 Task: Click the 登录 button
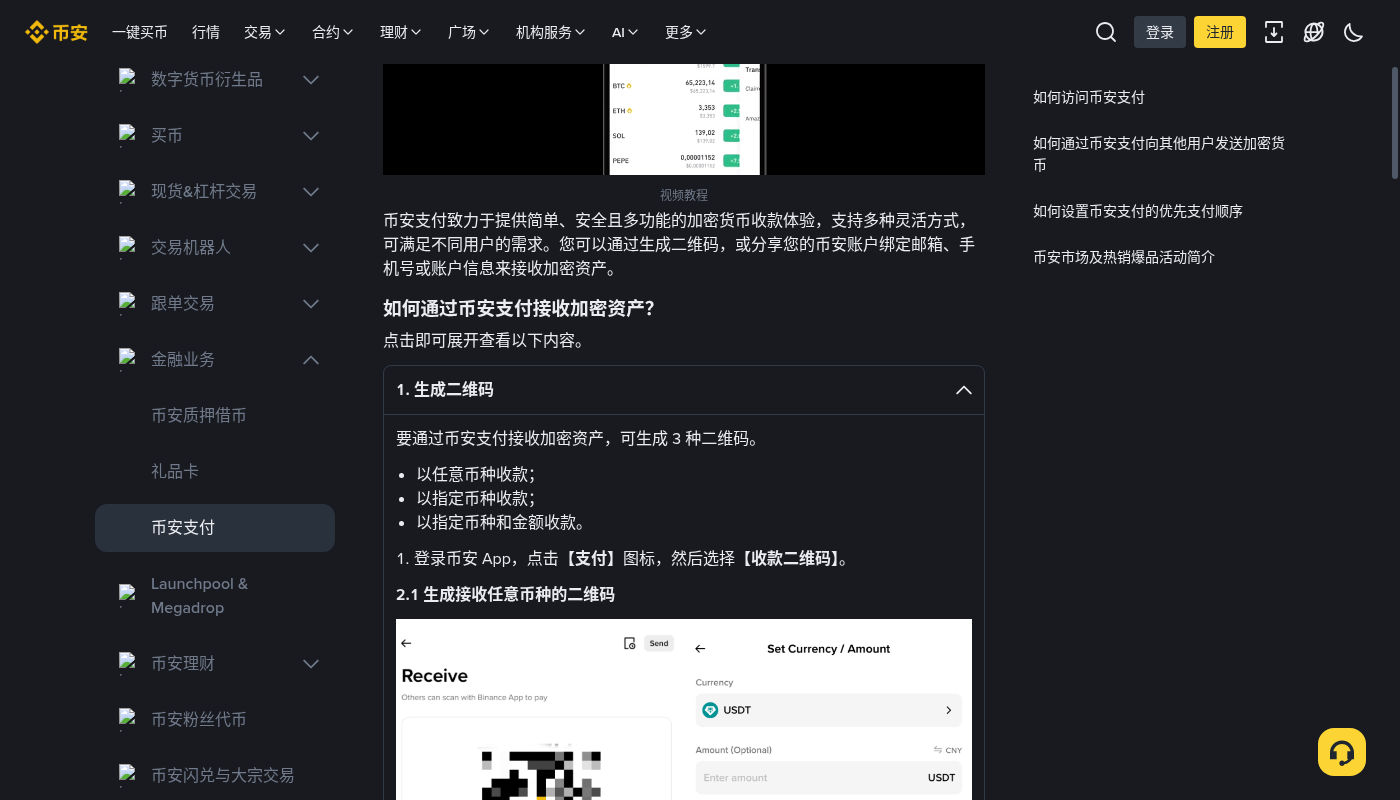click(1160, 32)
